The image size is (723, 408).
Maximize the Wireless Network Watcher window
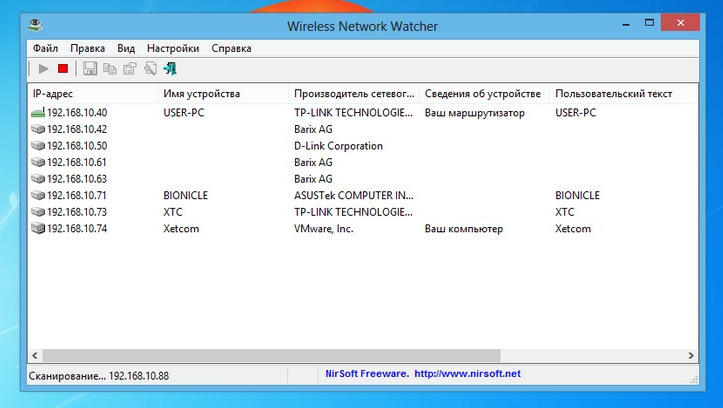pos(649,23)
